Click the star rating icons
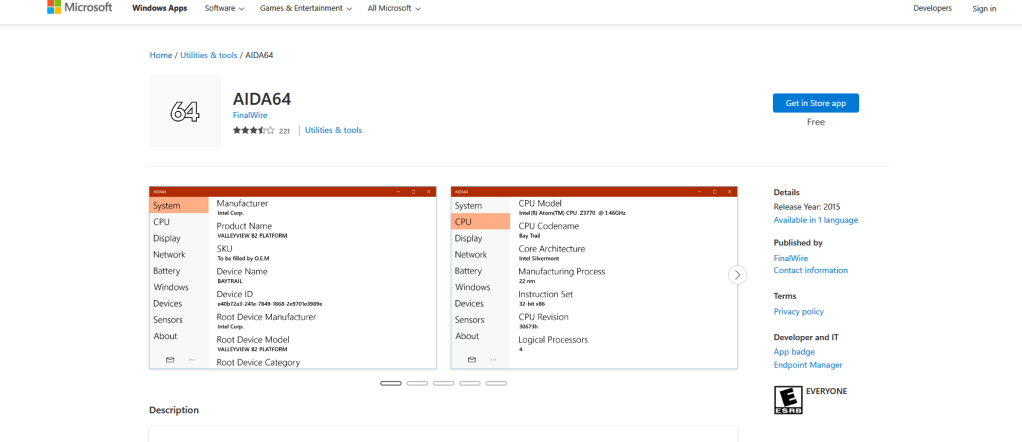The width and height of the screenshot is (1022, 442). 253,130
